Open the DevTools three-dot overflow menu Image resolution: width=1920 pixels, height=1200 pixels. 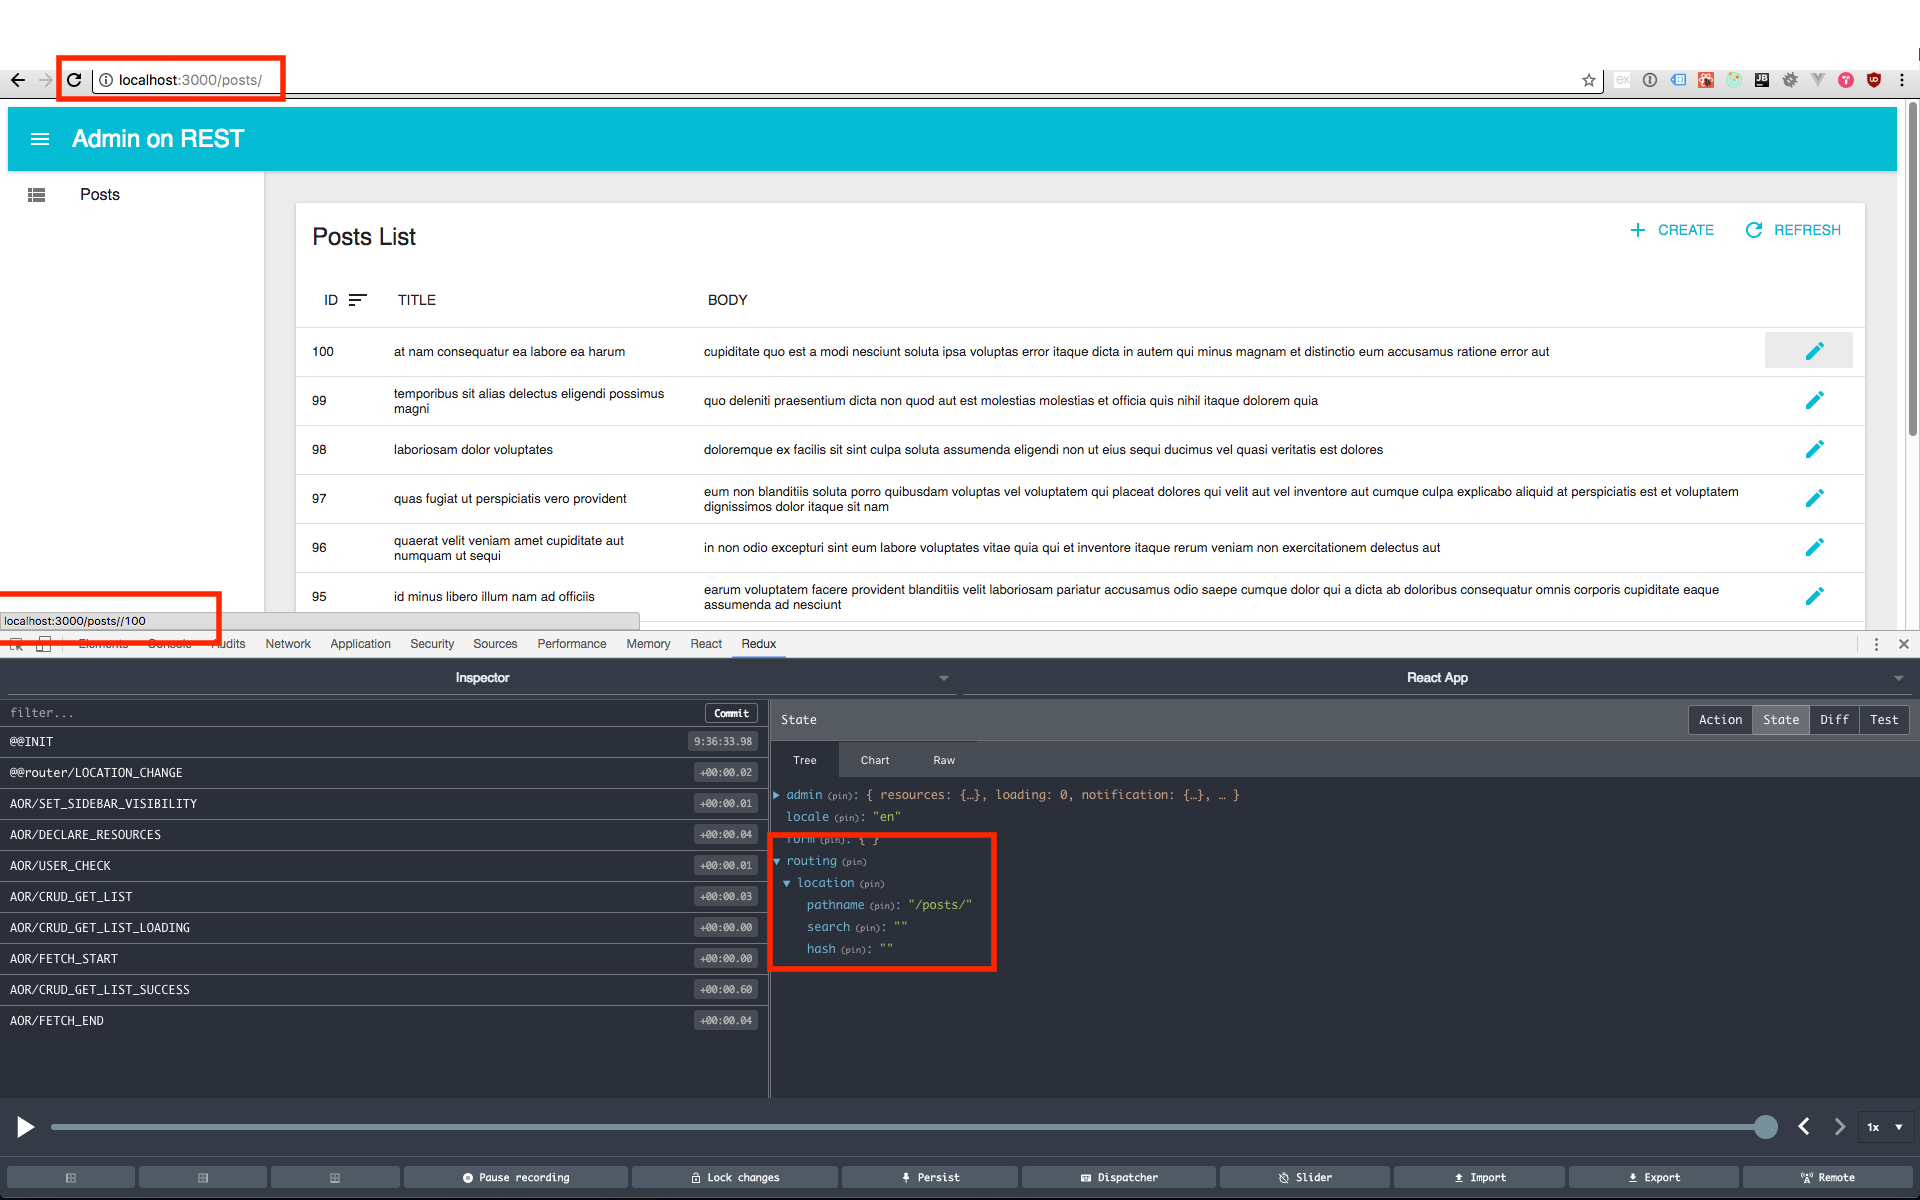point(1876,644)
